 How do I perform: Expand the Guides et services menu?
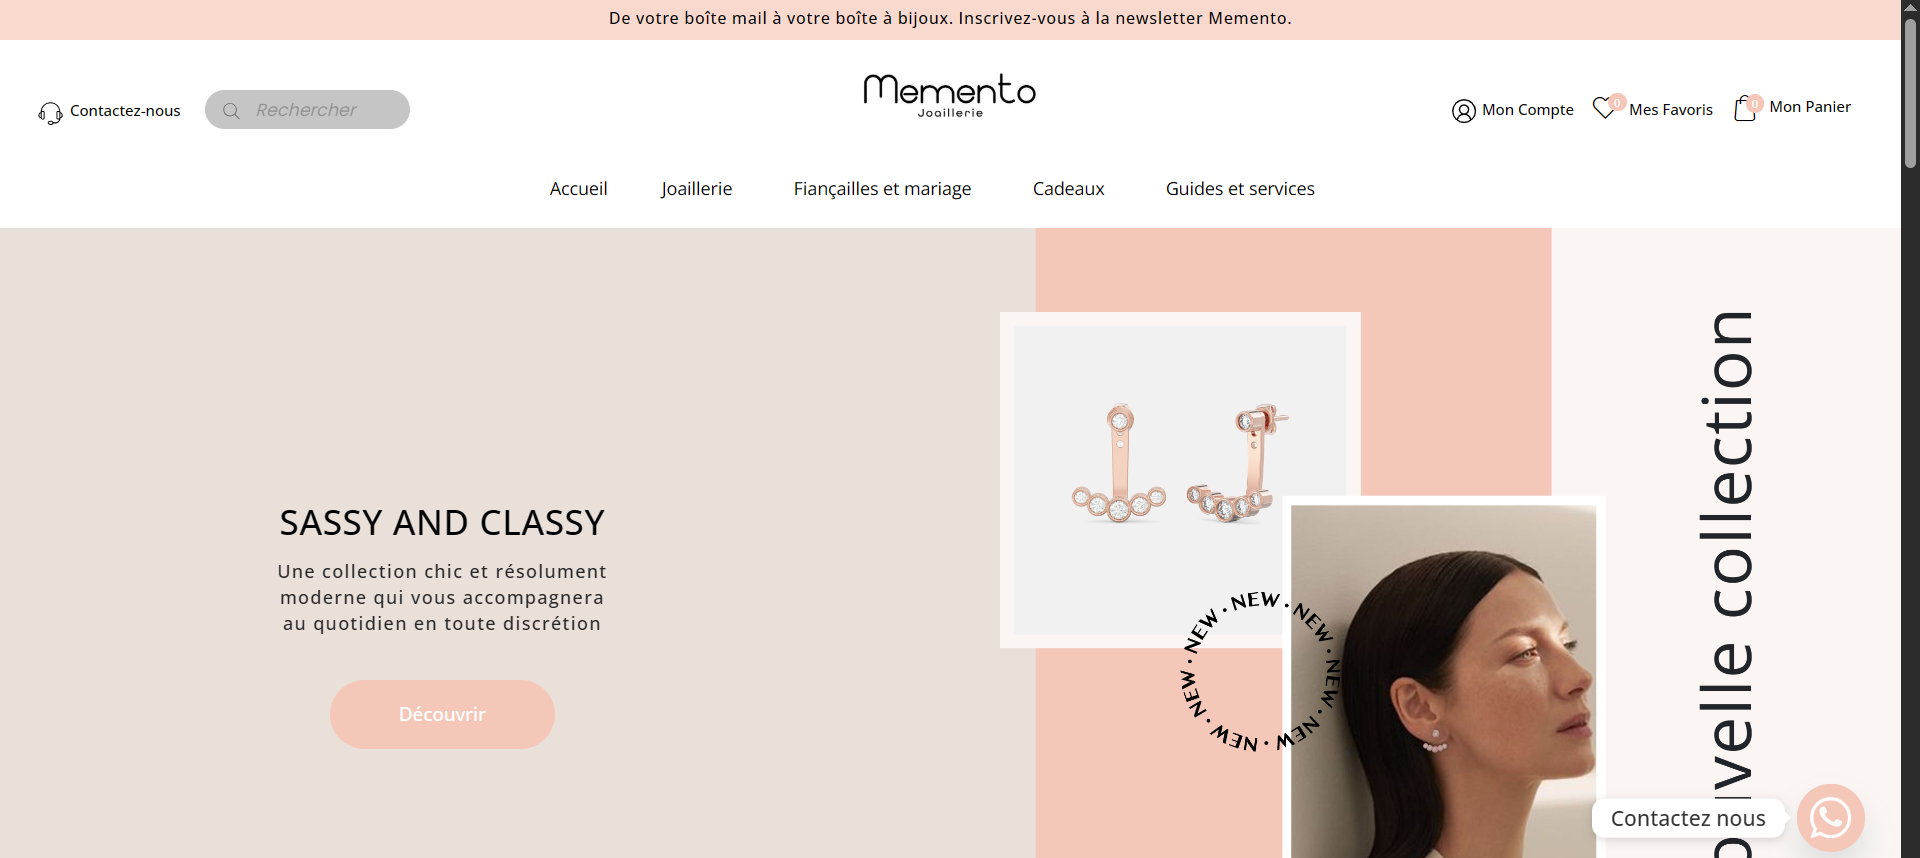click(x=1240, y=189)
